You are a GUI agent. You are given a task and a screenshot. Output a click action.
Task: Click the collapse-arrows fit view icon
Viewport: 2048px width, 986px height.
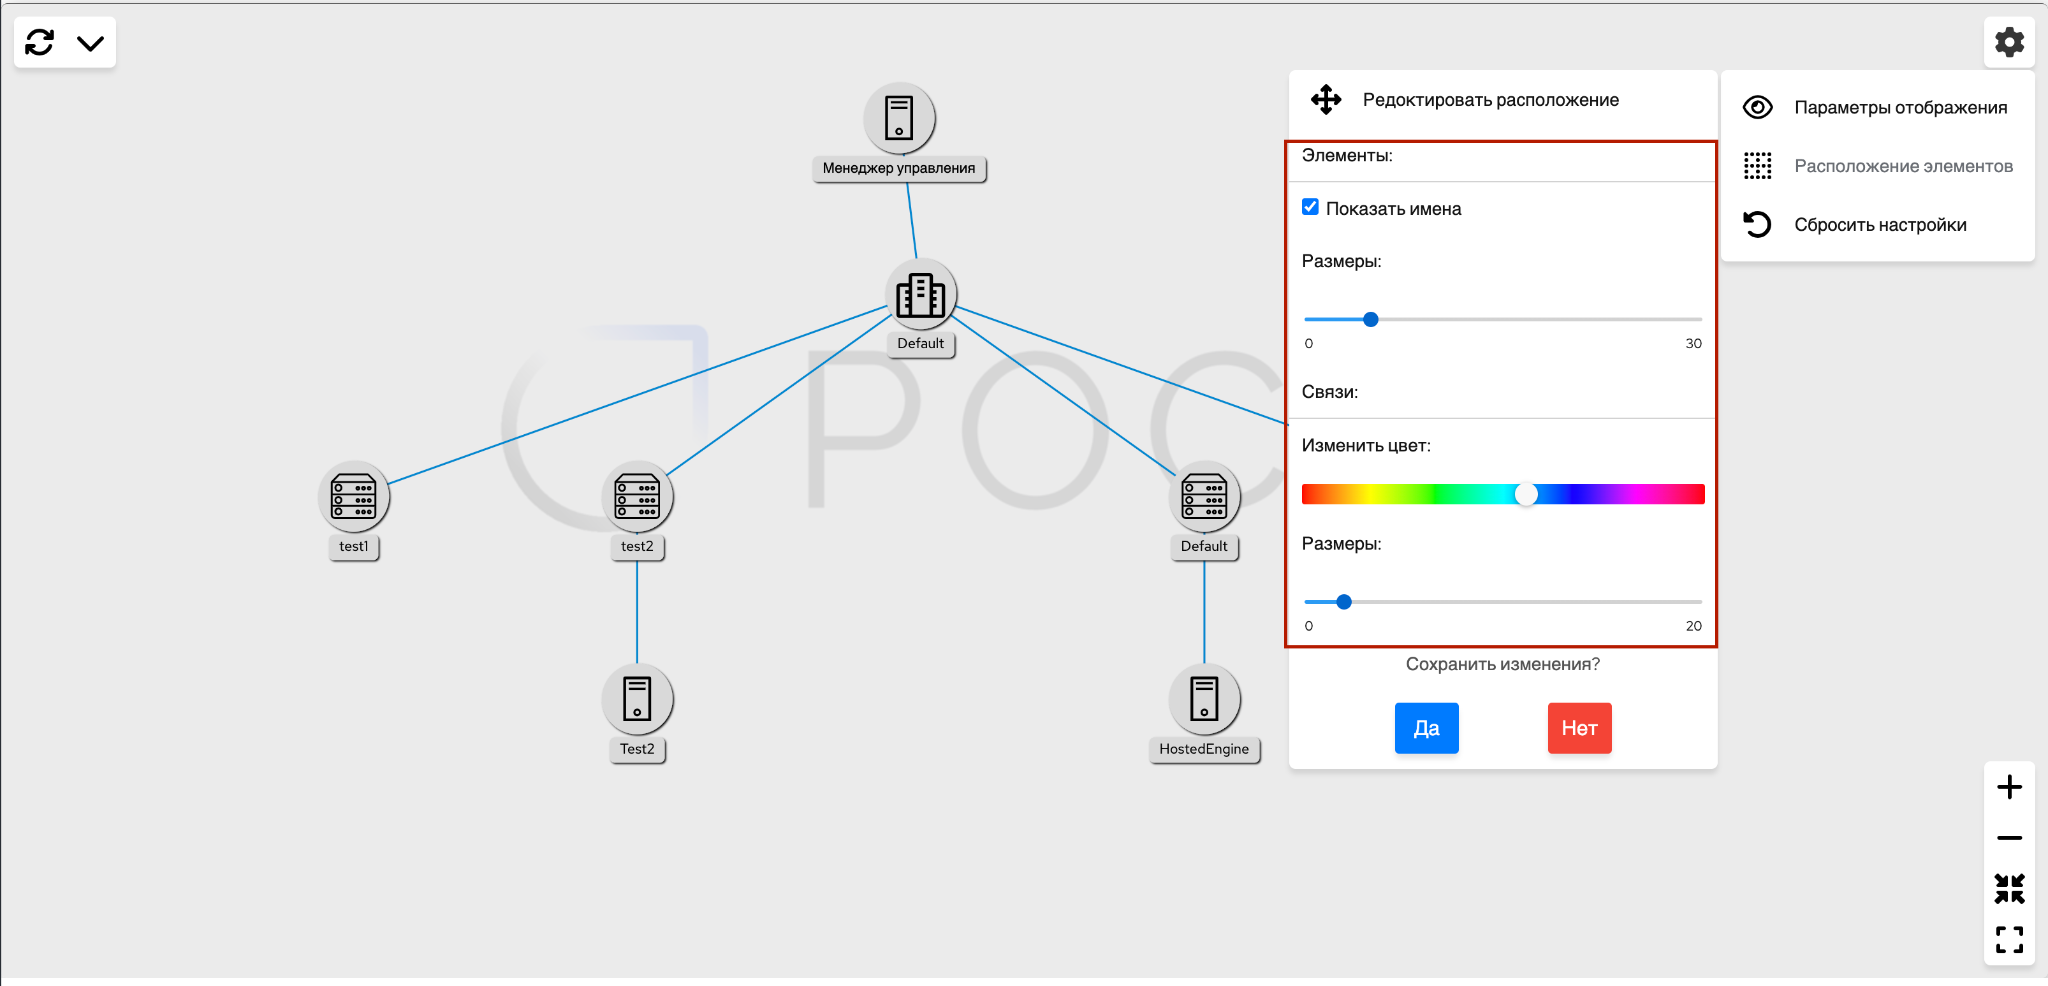point(2009,888)
